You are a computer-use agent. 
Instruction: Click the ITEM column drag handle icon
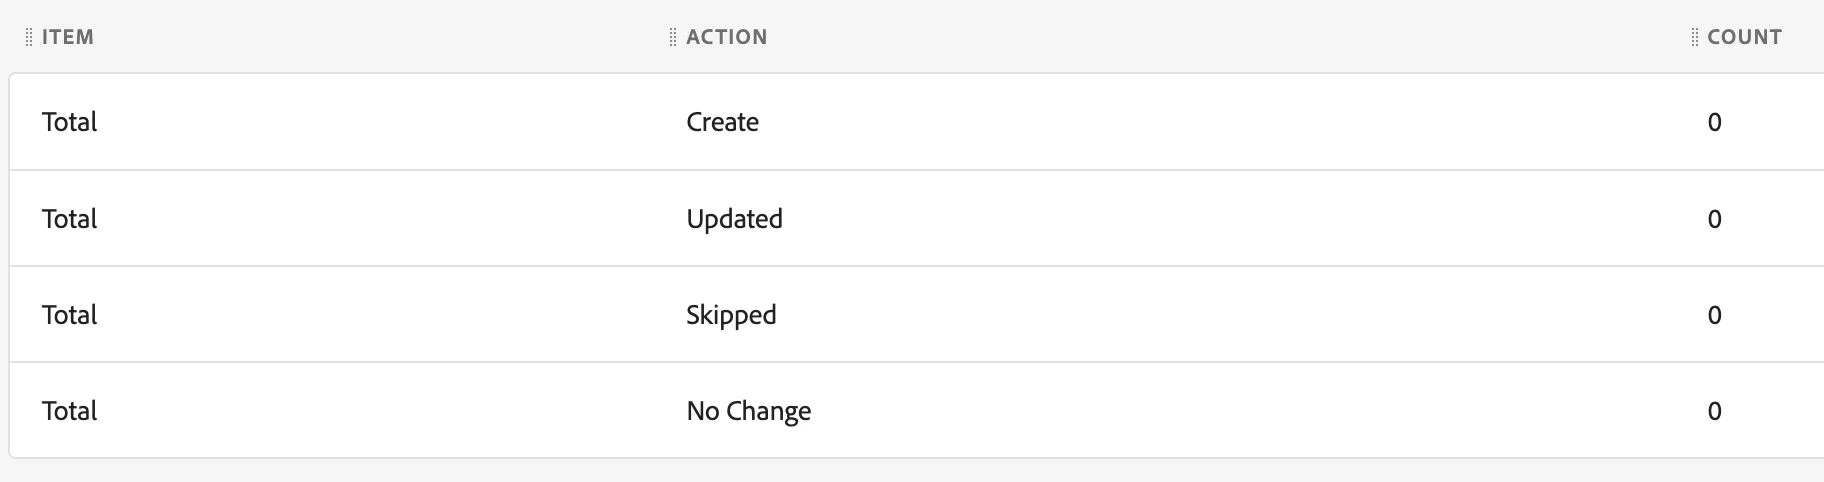click(29, 37)
